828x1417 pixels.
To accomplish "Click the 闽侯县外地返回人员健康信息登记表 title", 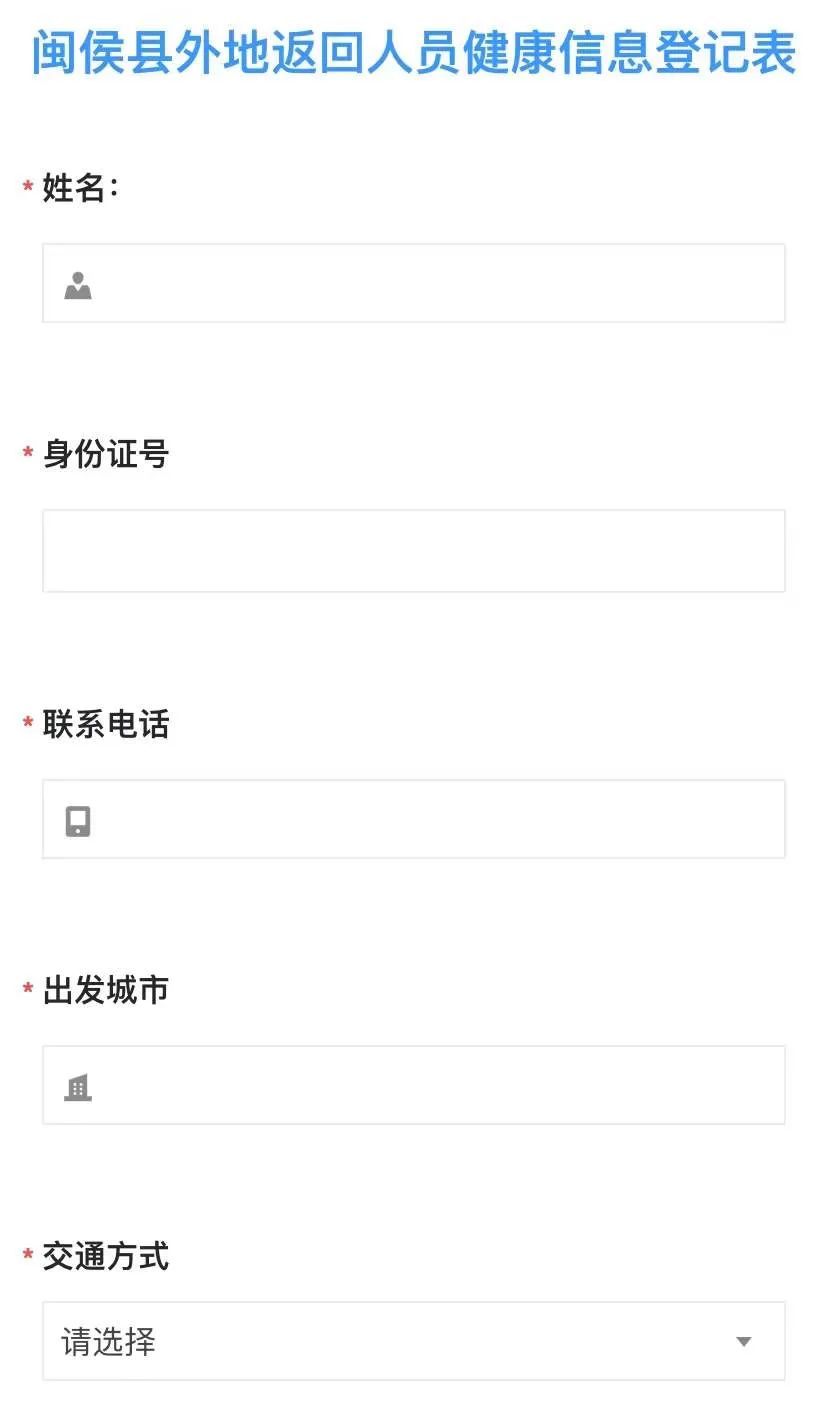I will [414, 53].
